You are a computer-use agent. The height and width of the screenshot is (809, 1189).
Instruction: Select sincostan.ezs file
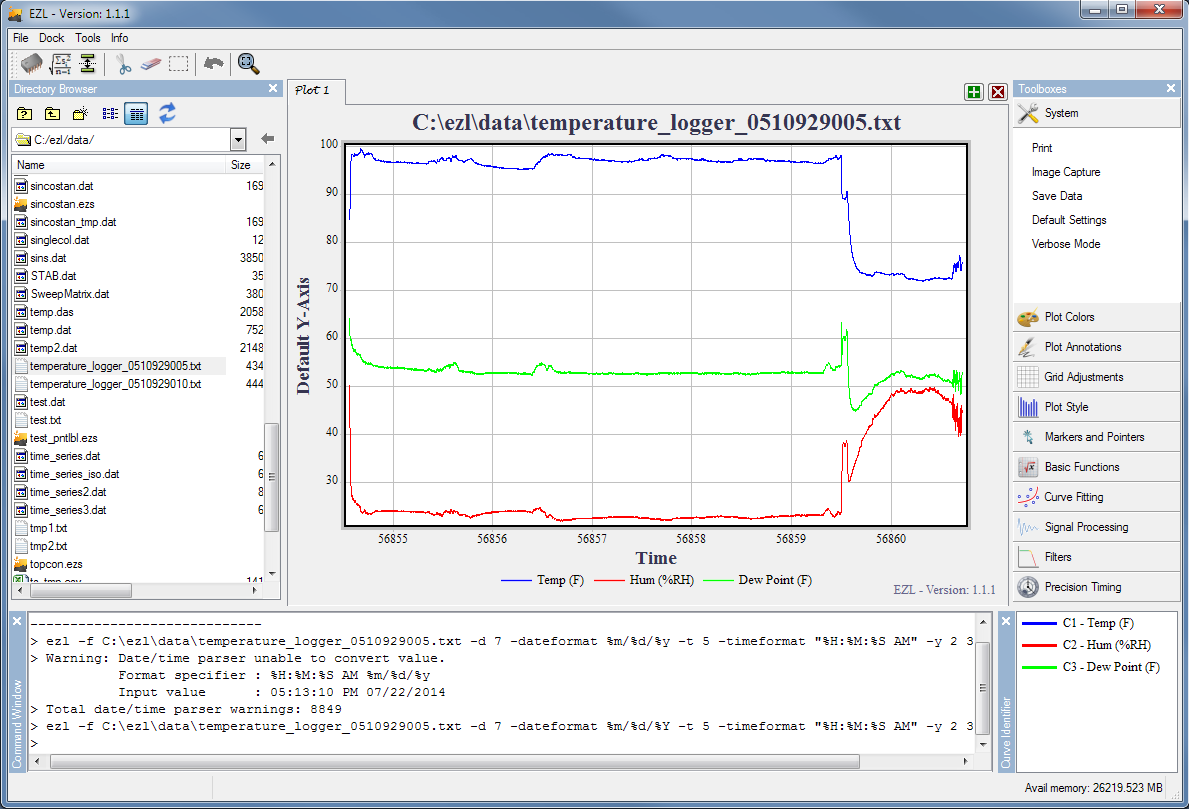pyautogui.click(x=62, y=204)
